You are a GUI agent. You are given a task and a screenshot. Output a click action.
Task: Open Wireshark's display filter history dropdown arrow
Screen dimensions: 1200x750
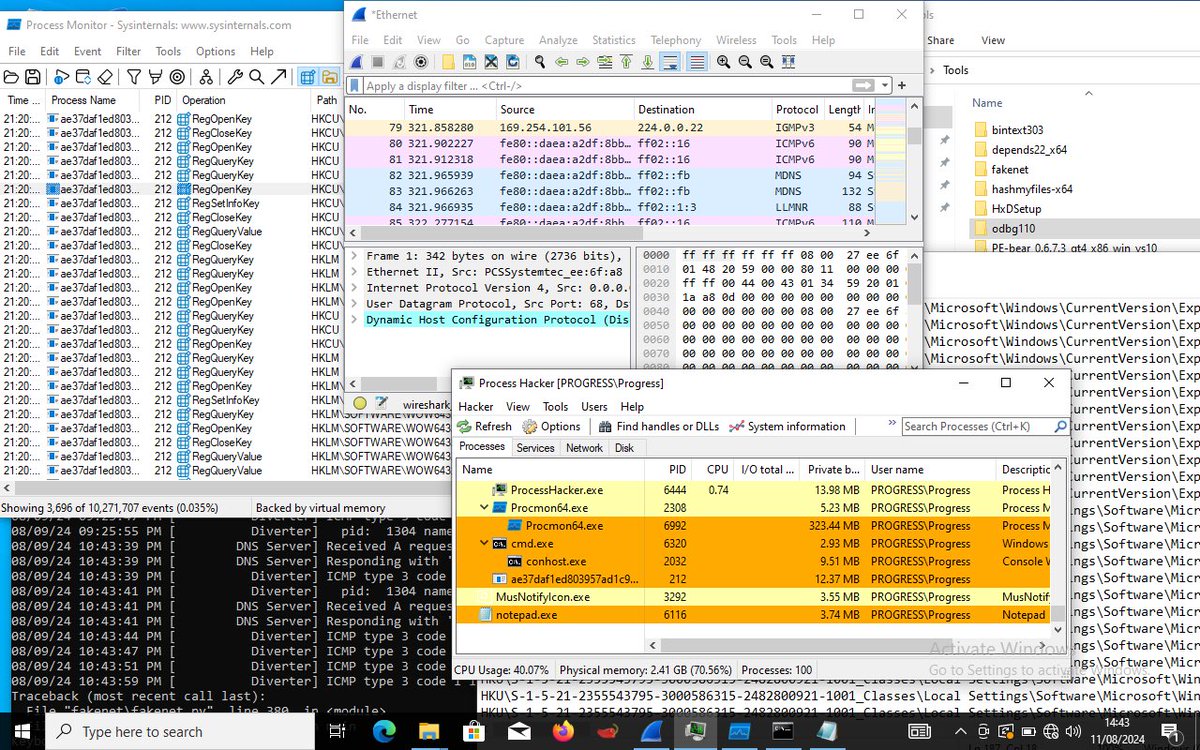pos(885,86)
